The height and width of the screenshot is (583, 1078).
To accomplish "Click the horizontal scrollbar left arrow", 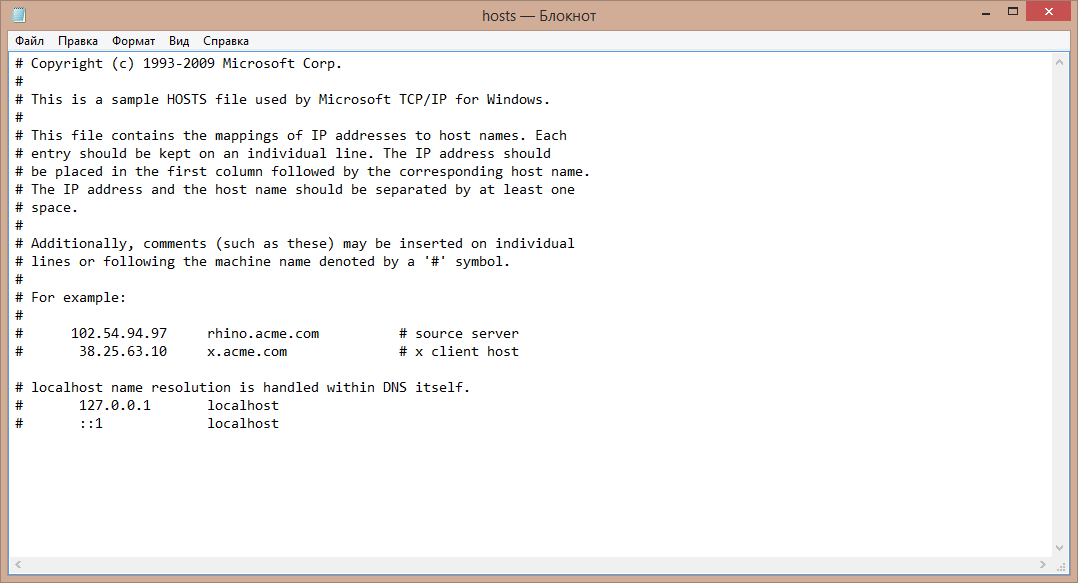I will point(18,564).
